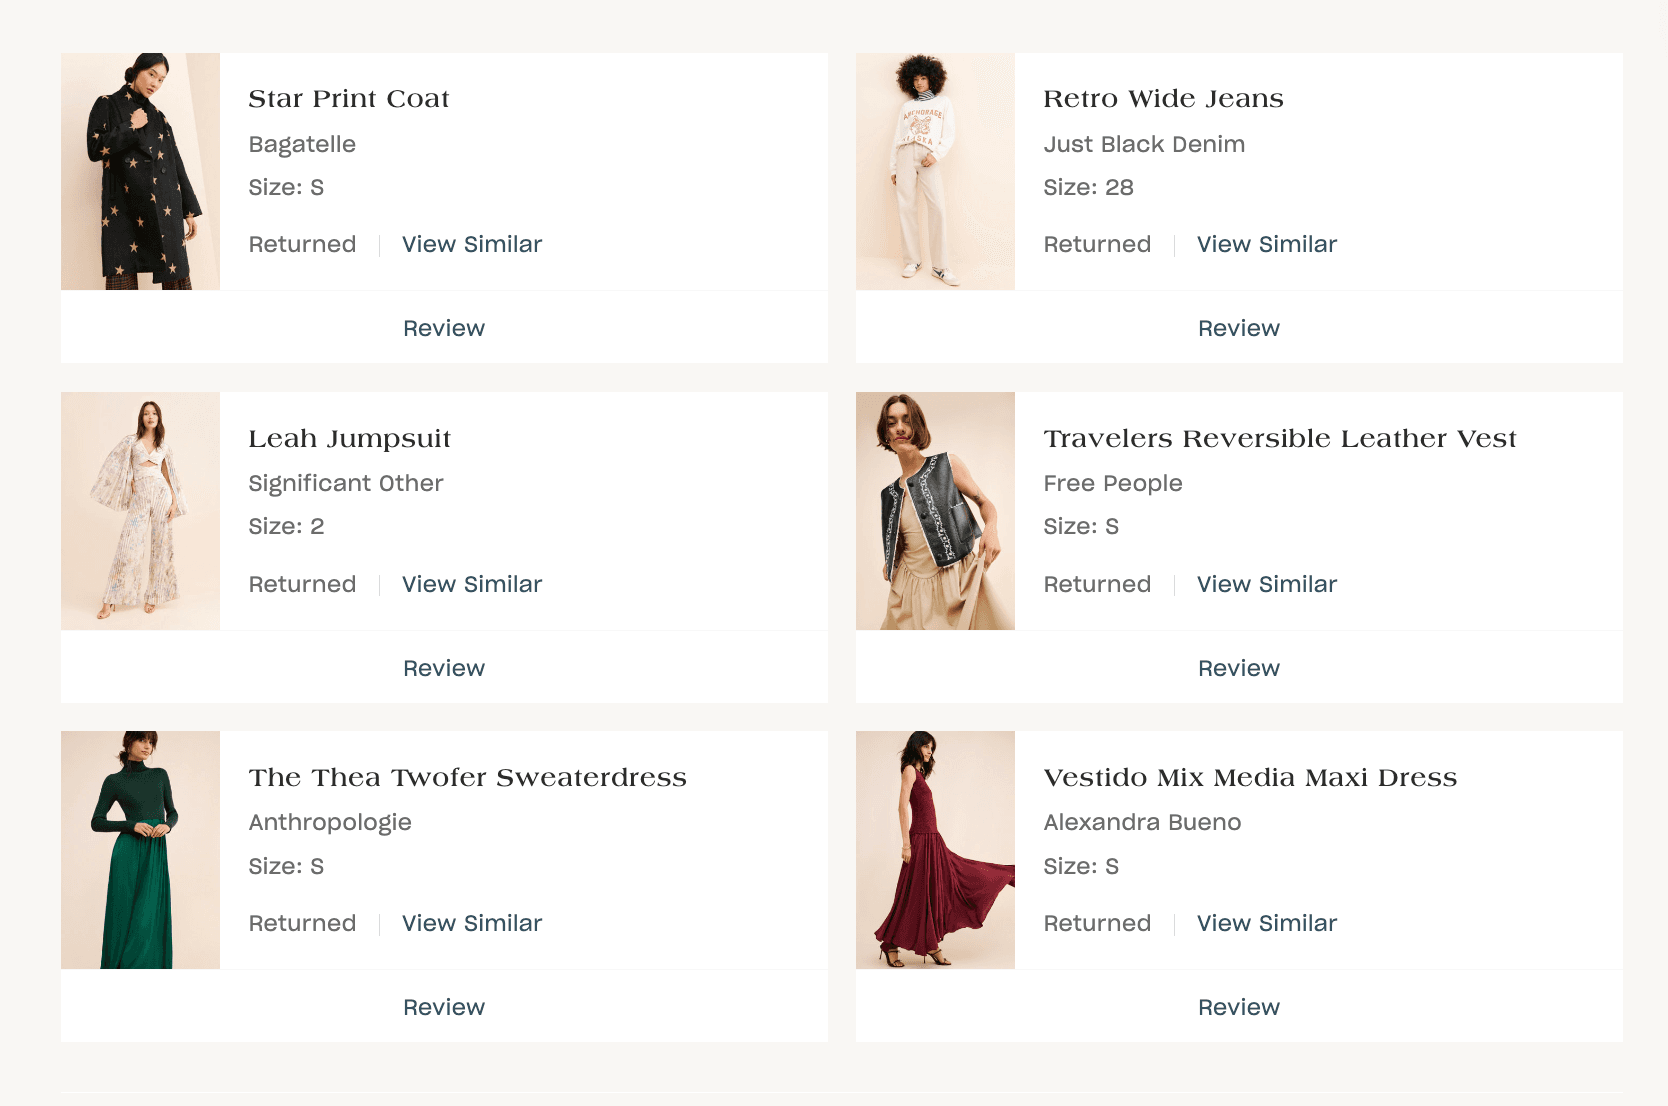
Task: Click the Size: 2 label
Action: pyautogui.click(x=286, y=526)
